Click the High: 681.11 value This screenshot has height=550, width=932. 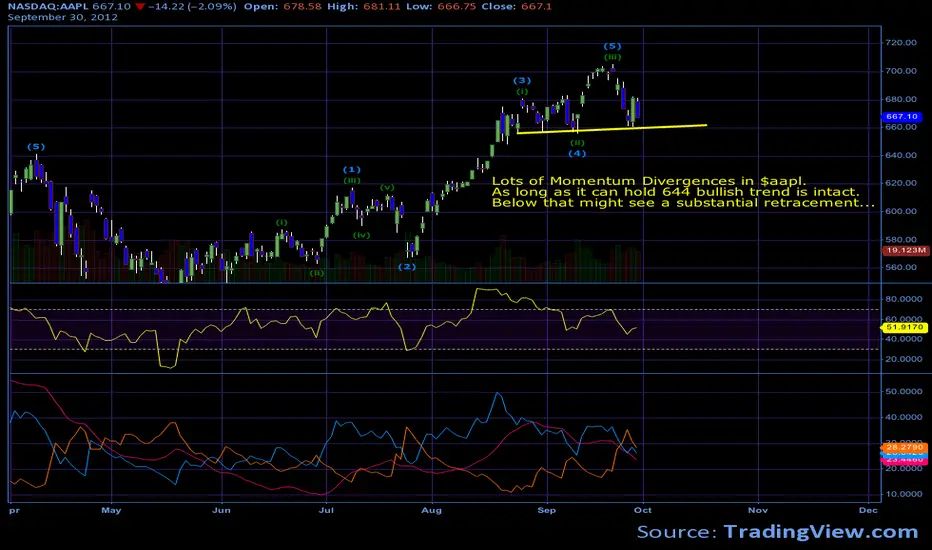pos(364,7)
